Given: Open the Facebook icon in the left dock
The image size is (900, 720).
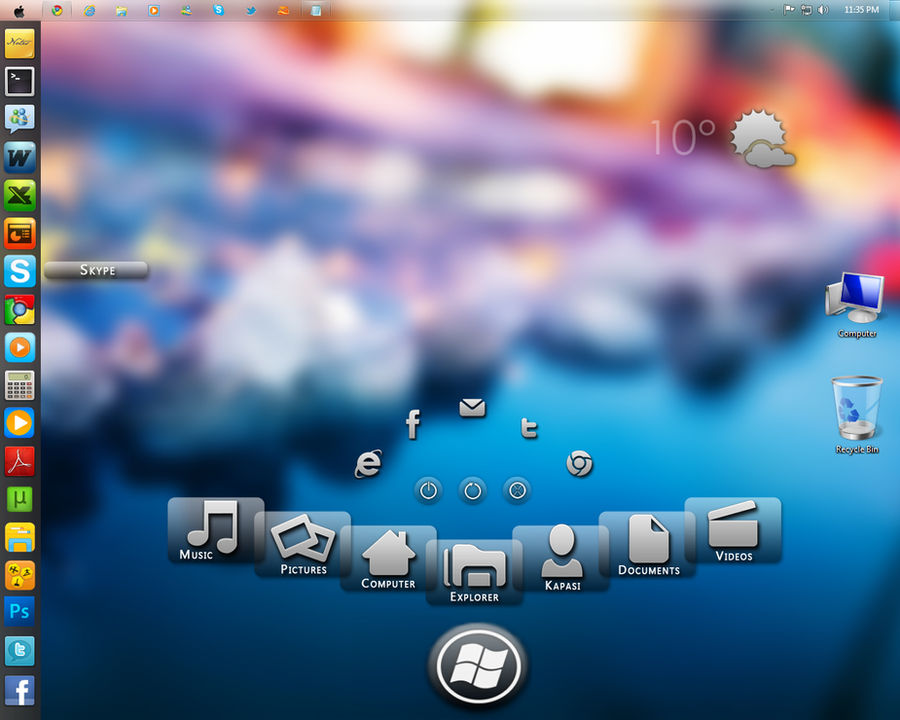Looking at the screenshot, I should (20, 690).
